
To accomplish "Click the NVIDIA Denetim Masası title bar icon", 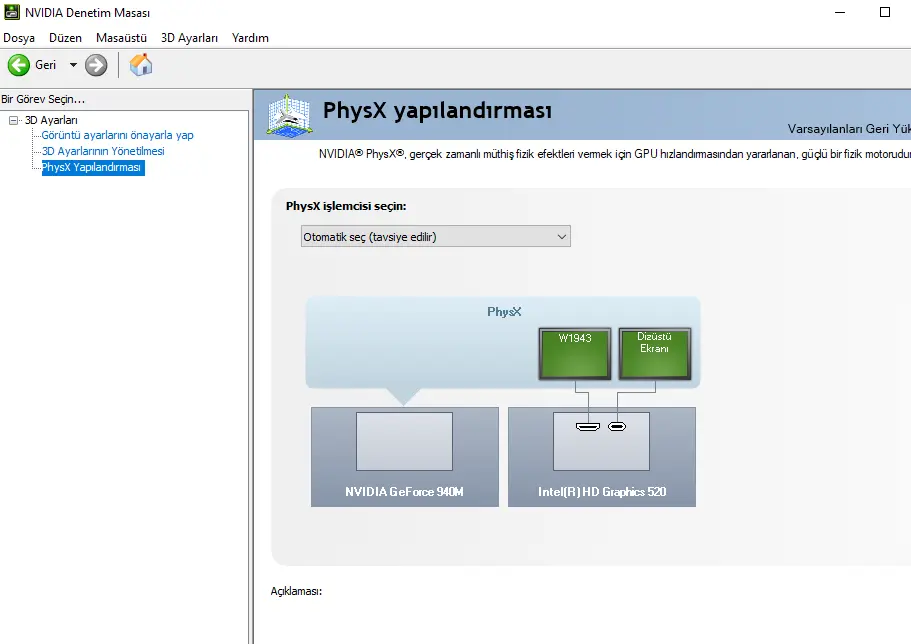I will [12, 12].
